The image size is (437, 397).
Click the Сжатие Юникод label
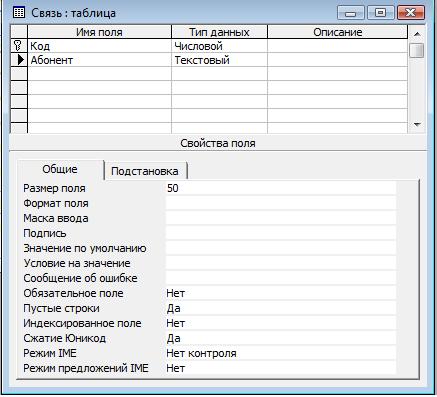(x=64, y=338)
